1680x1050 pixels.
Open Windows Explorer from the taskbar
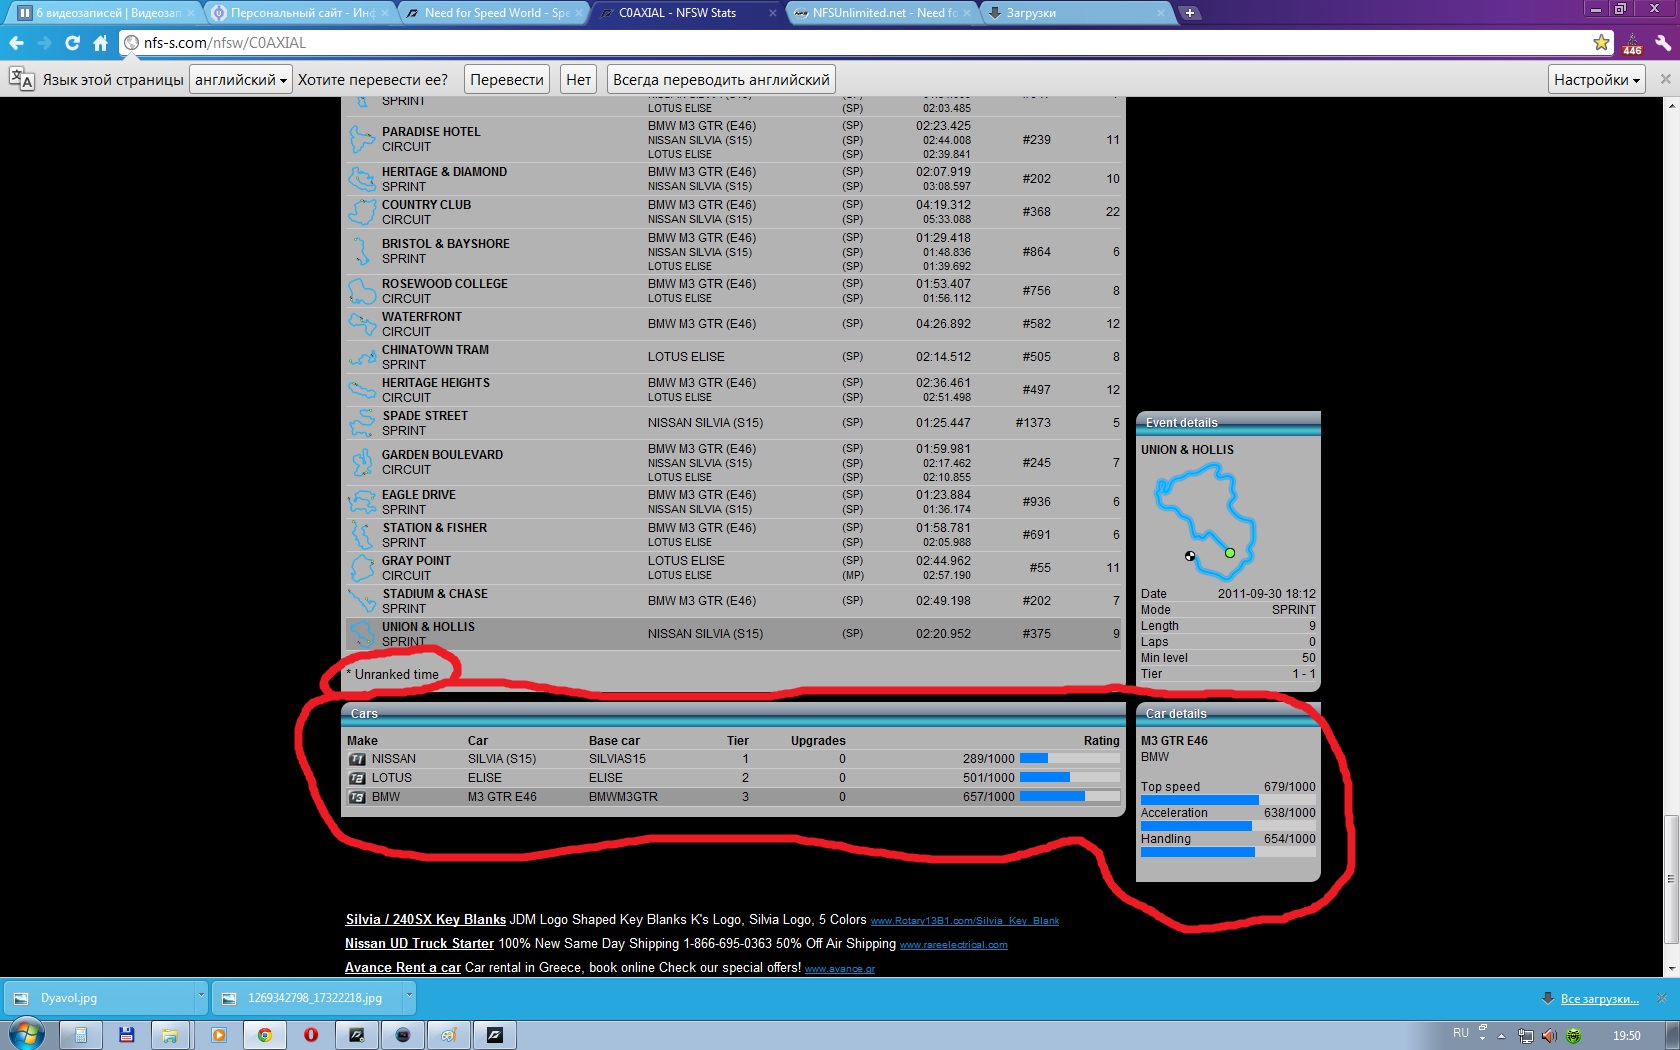click(x=170, y=1035)
